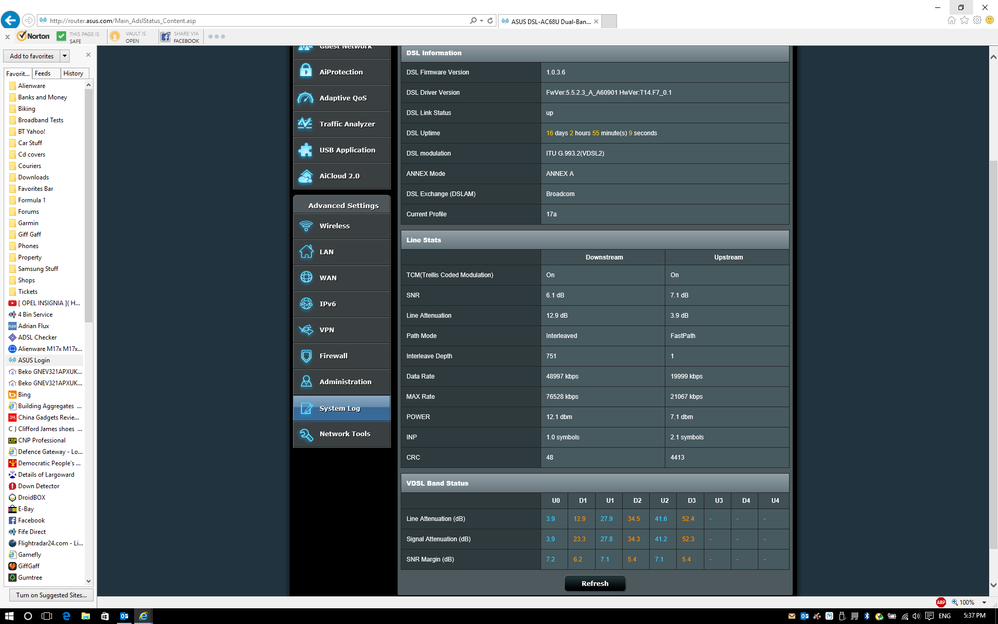Click taskbar clock showing 5:37 PM

point(974,616)
